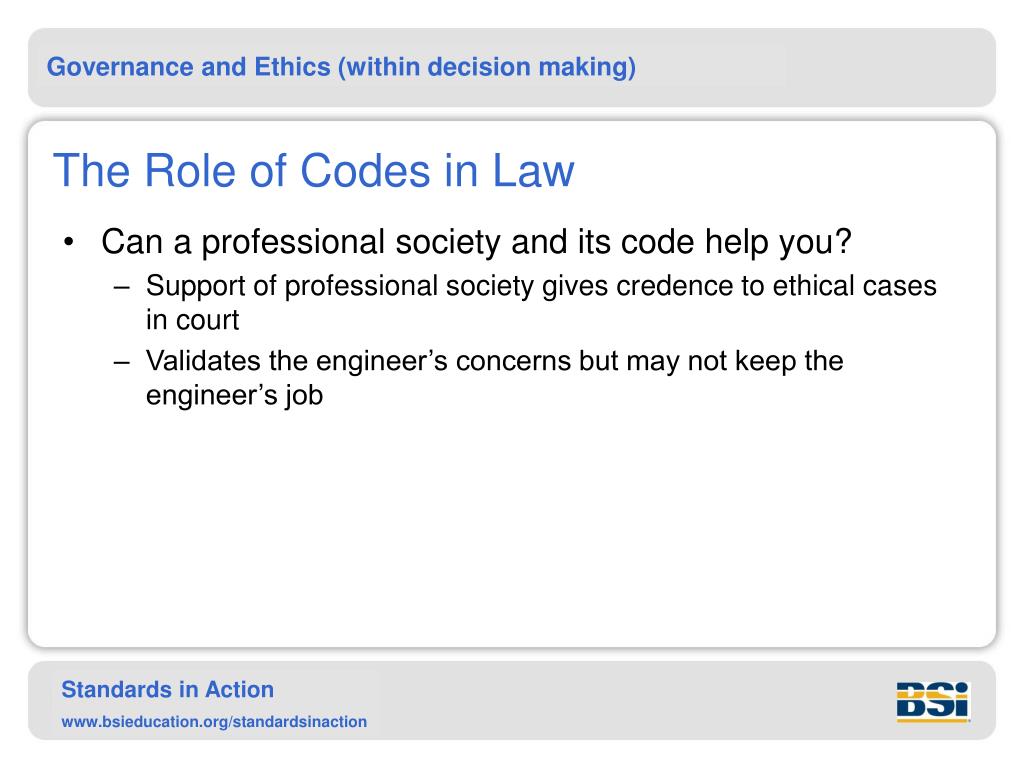Click the dash before Support of professional

[x=121, y=287]
